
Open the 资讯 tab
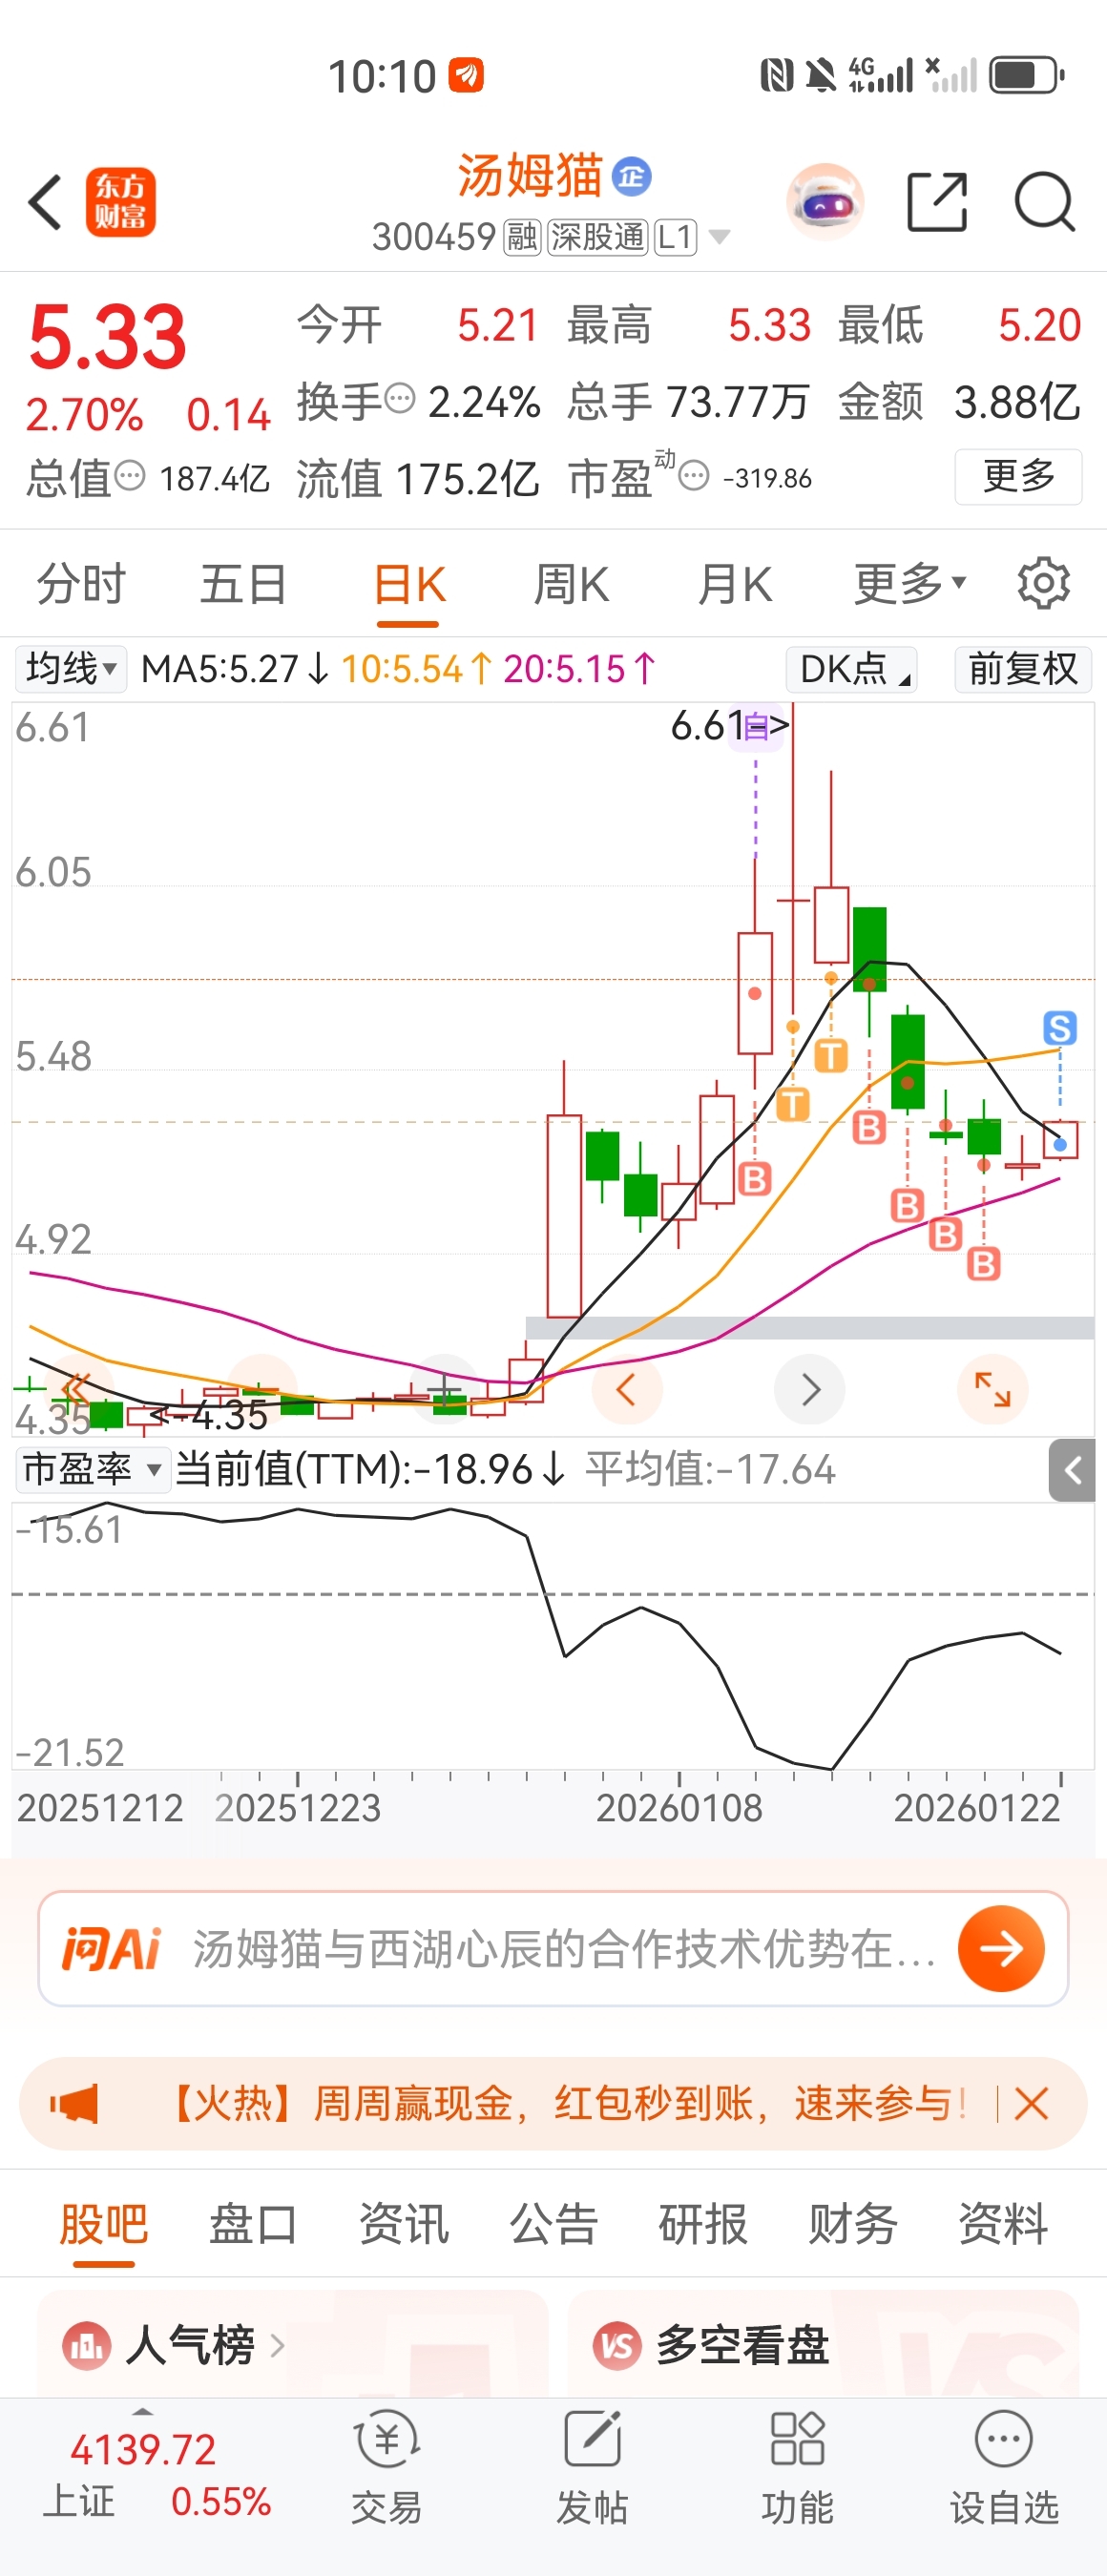403,2225
